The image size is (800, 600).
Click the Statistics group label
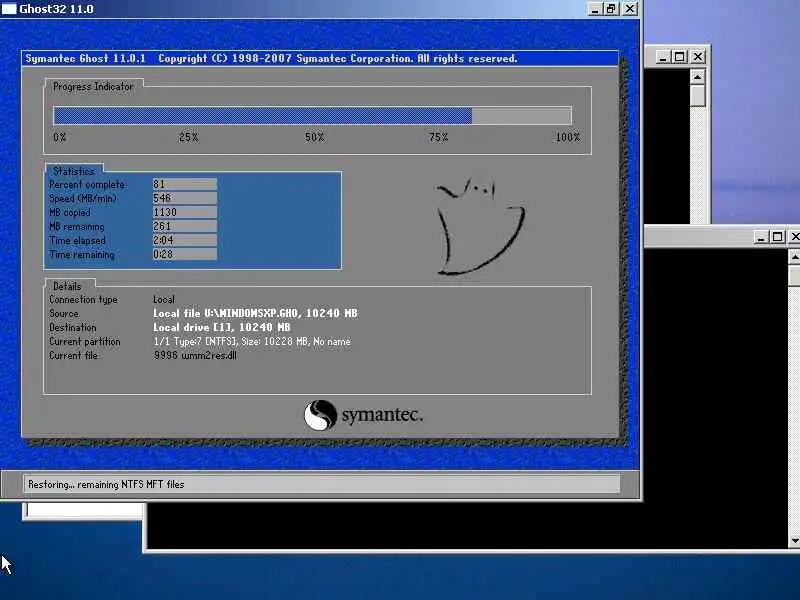[x=74, y=171]
